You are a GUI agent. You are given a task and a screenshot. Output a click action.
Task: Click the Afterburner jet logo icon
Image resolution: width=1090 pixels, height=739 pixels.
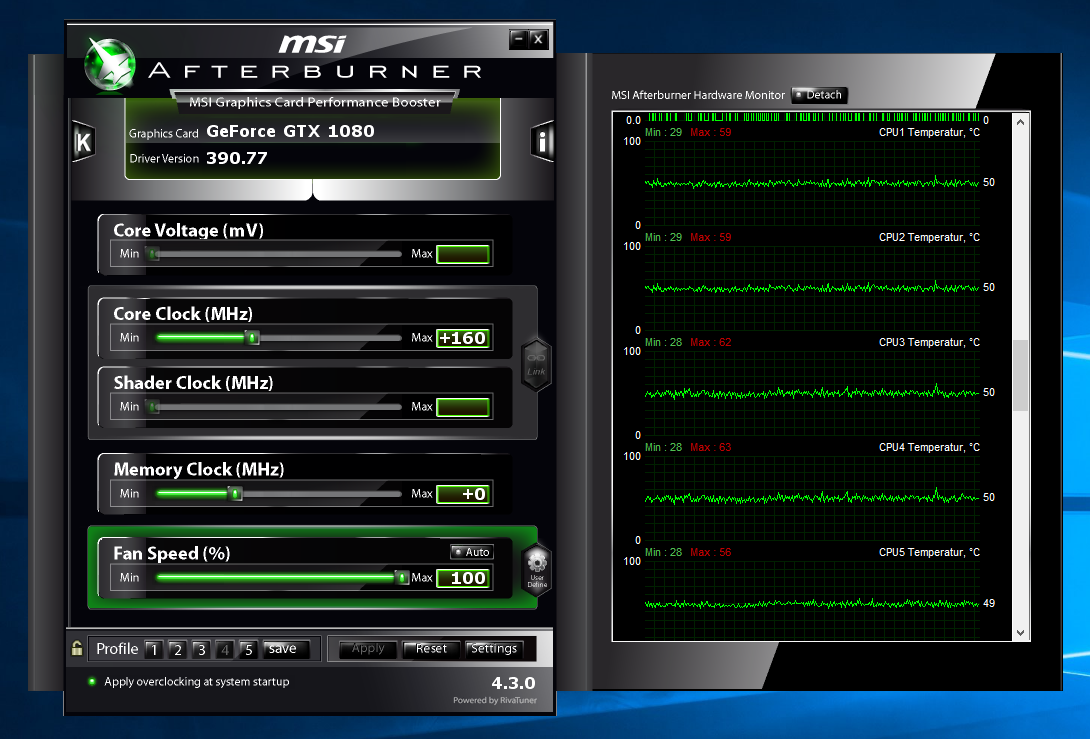click(x=110, y=65)
